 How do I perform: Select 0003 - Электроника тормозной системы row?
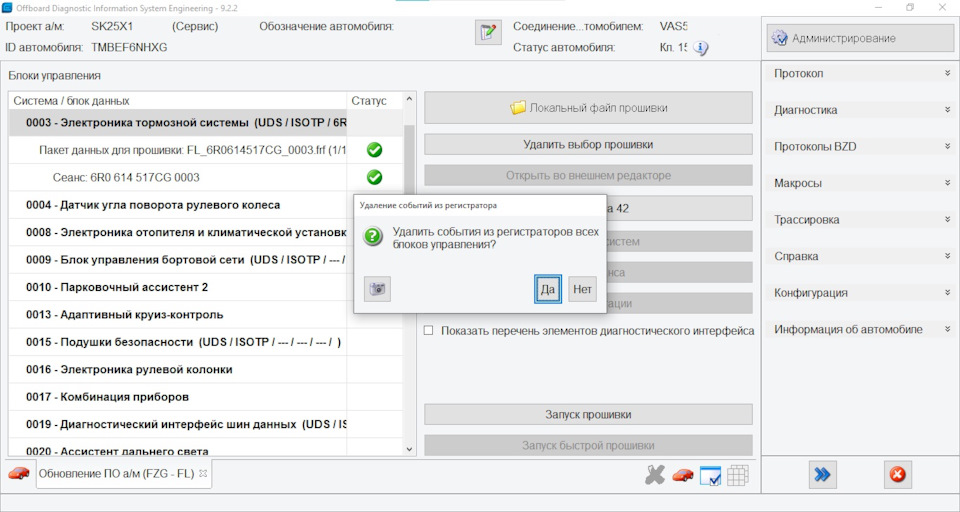206,122
